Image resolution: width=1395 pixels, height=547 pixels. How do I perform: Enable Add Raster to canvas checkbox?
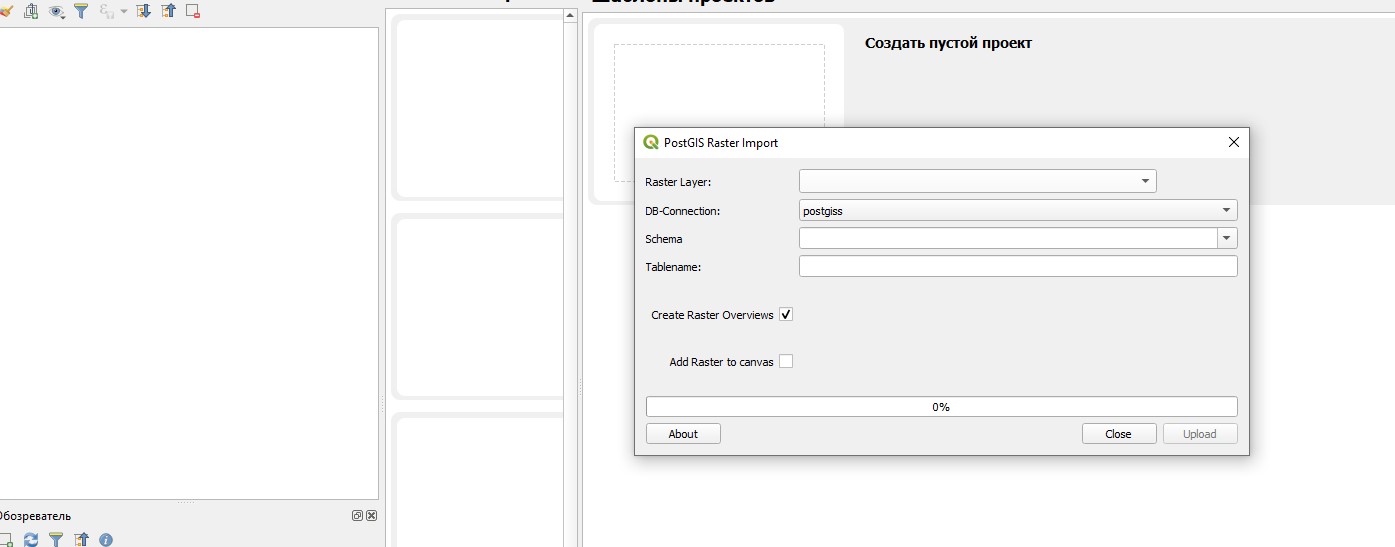(x=786, y=362)
